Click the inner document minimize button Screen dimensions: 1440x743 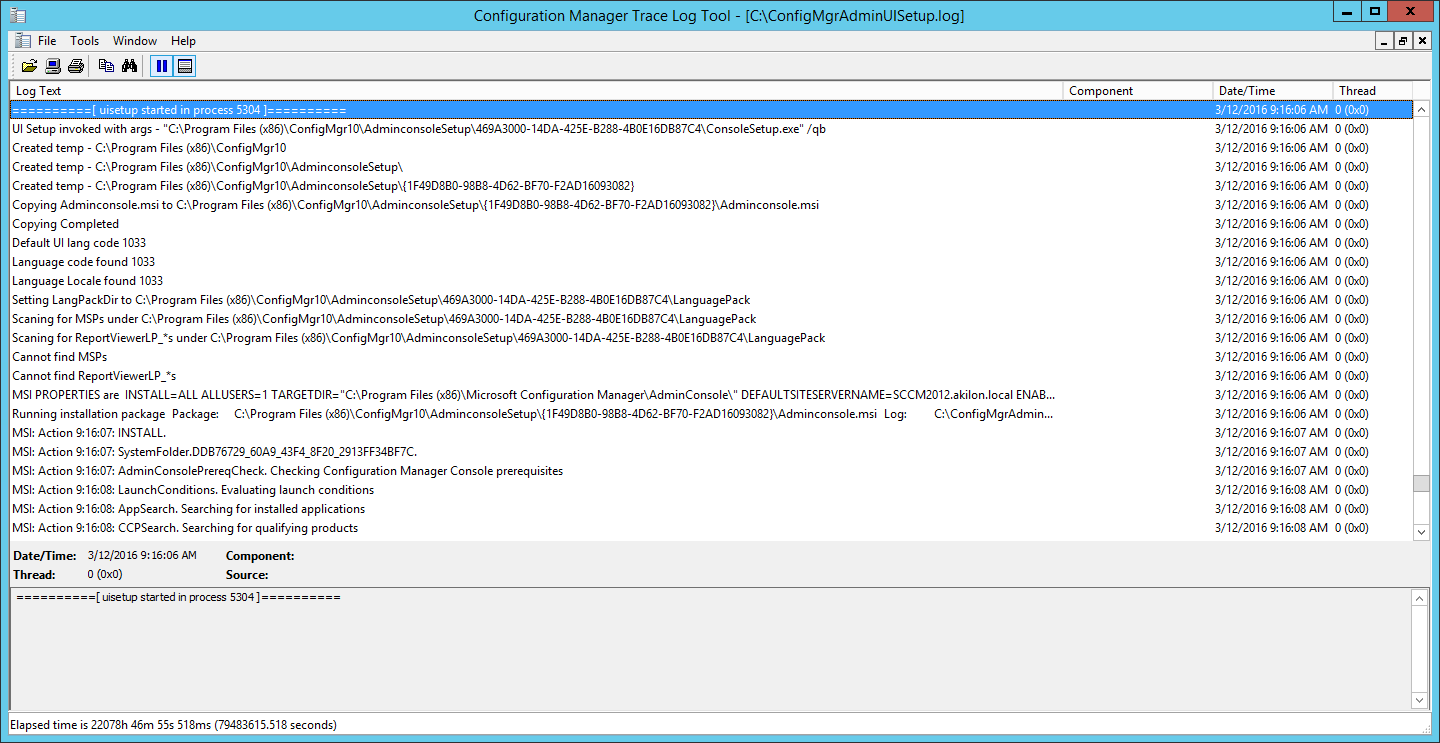[1385, 41]
